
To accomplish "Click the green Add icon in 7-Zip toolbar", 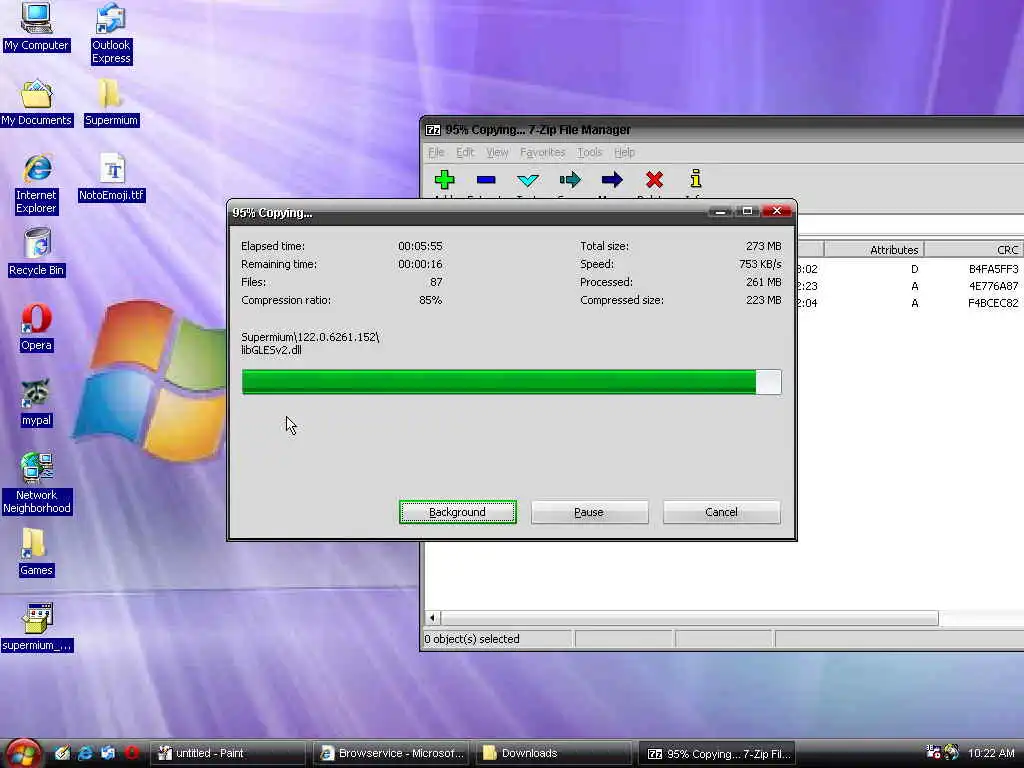I will click(444, 180).
